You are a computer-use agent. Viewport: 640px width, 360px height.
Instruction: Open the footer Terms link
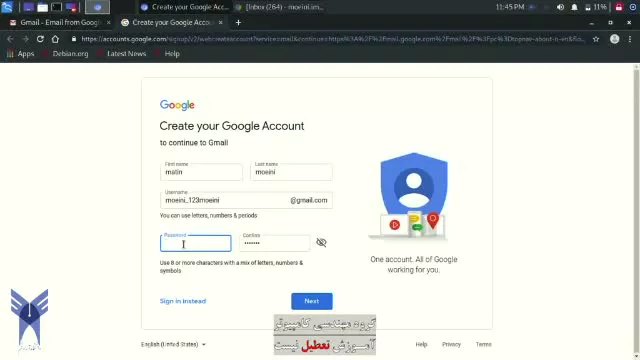point(483,344)
